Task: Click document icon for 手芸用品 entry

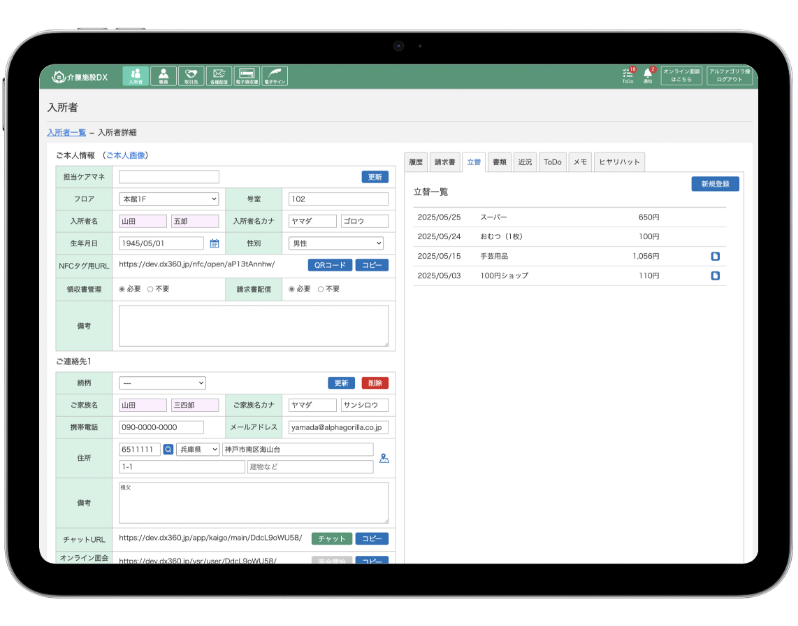Action: coord(715,256)
